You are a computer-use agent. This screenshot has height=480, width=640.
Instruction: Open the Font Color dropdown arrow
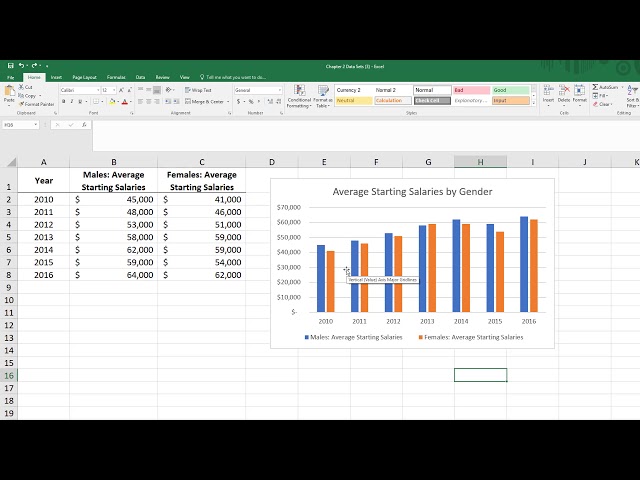pos(130,102)
